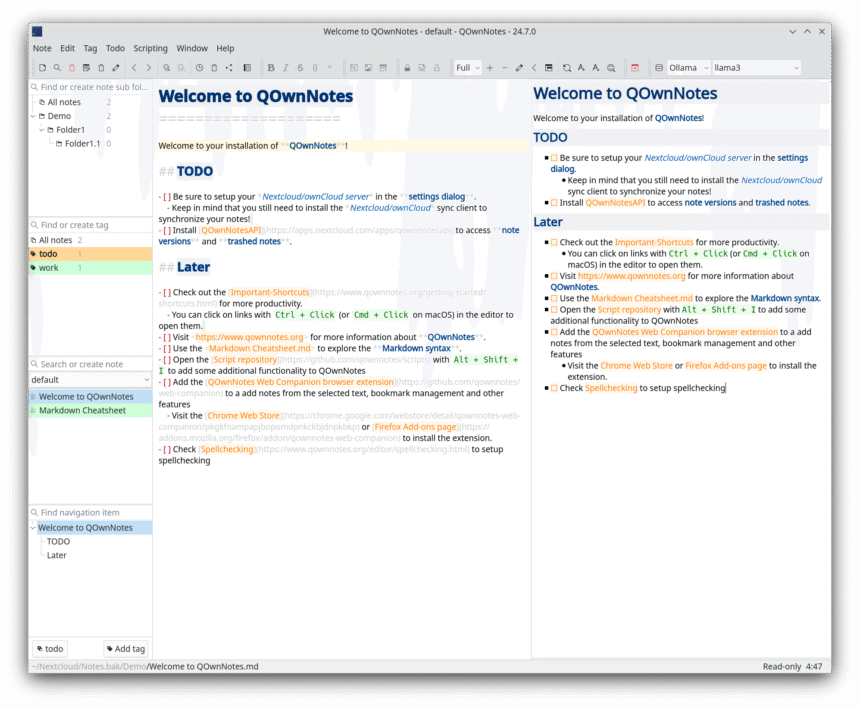
Task: Apply Italic formatting
Action: (285, 68)
